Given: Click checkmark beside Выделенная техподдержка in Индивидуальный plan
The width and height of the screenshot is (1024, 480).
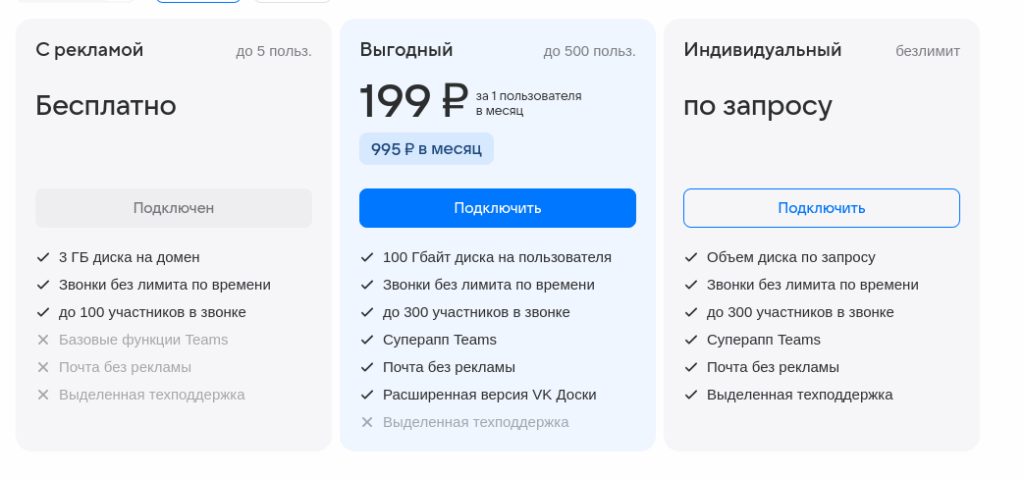Looking at the screenshot, I should tap(691, 395).
